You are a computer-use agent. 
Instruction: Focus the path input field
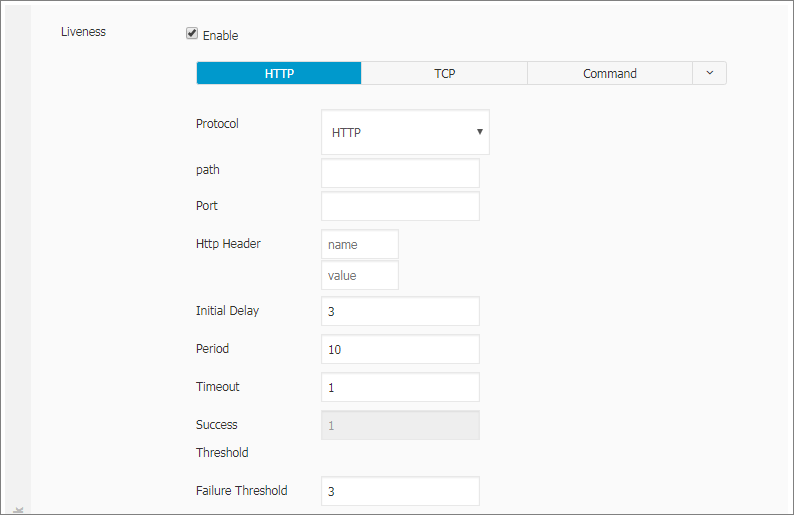tap(400, 173)
